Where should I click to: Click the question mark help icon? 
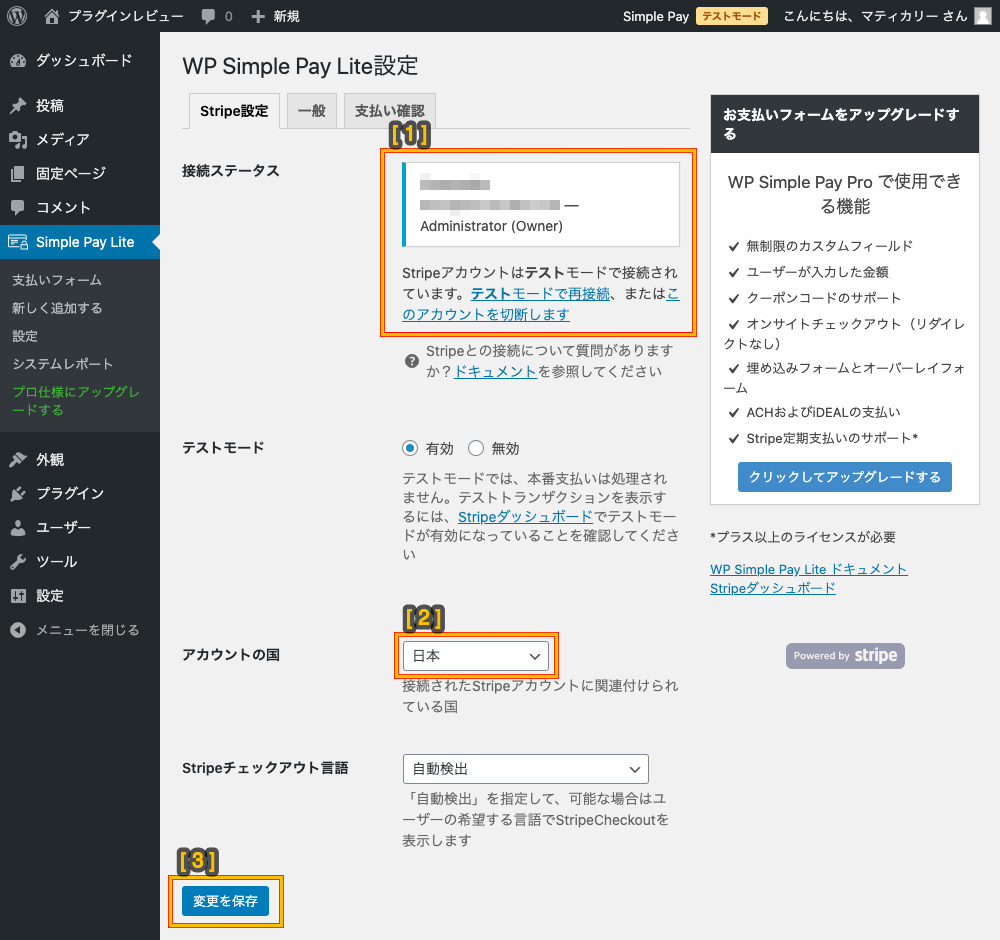tap(412, 361)
